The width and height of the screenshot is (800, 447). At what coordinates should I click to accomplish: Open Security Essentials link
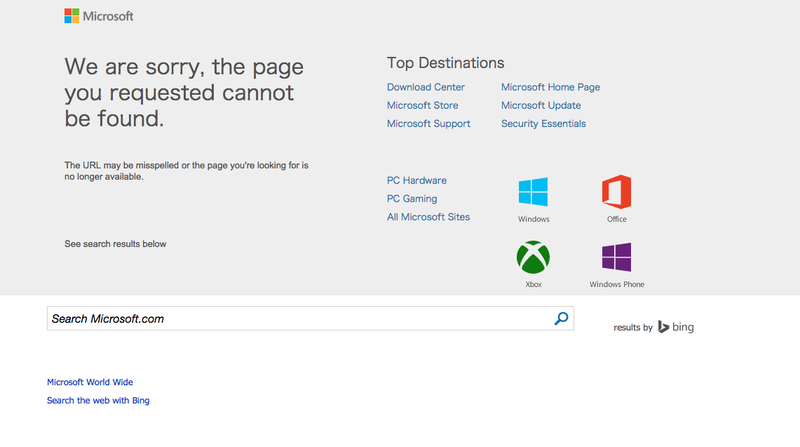point(543,124)
